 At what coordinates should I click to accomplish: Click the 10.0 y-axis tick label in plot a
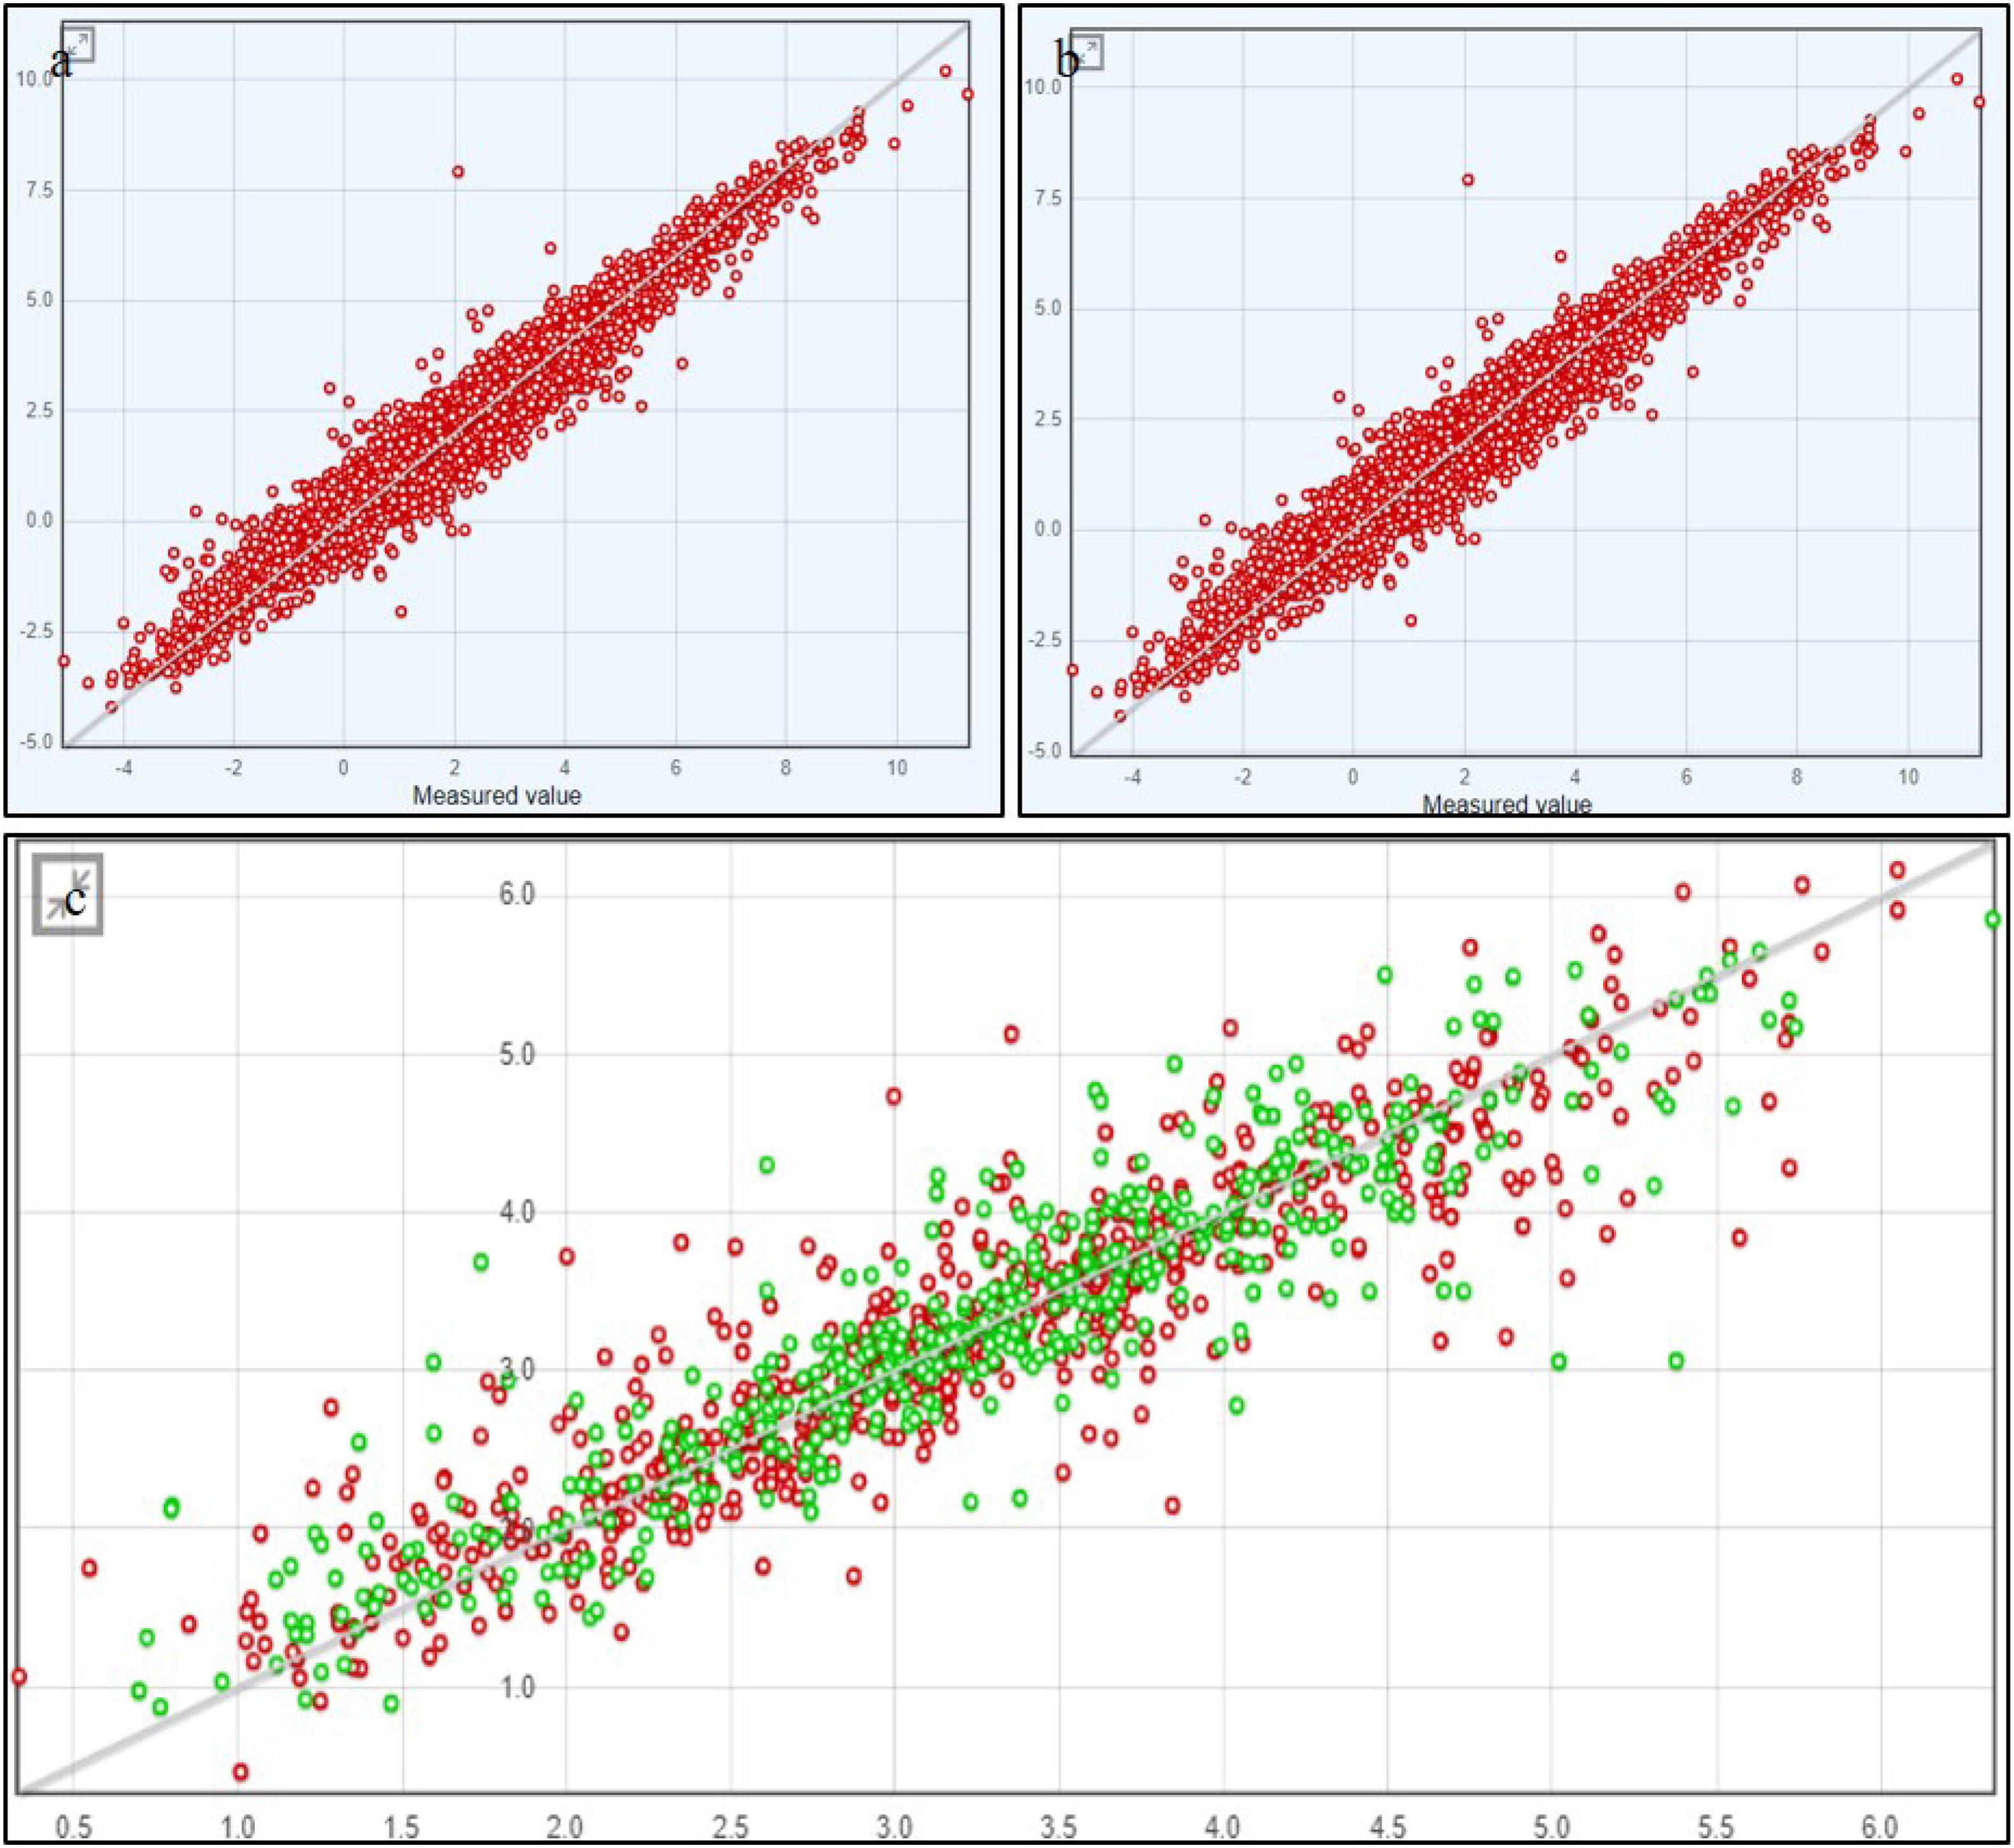pyautogui.click(x=33, y=79)
